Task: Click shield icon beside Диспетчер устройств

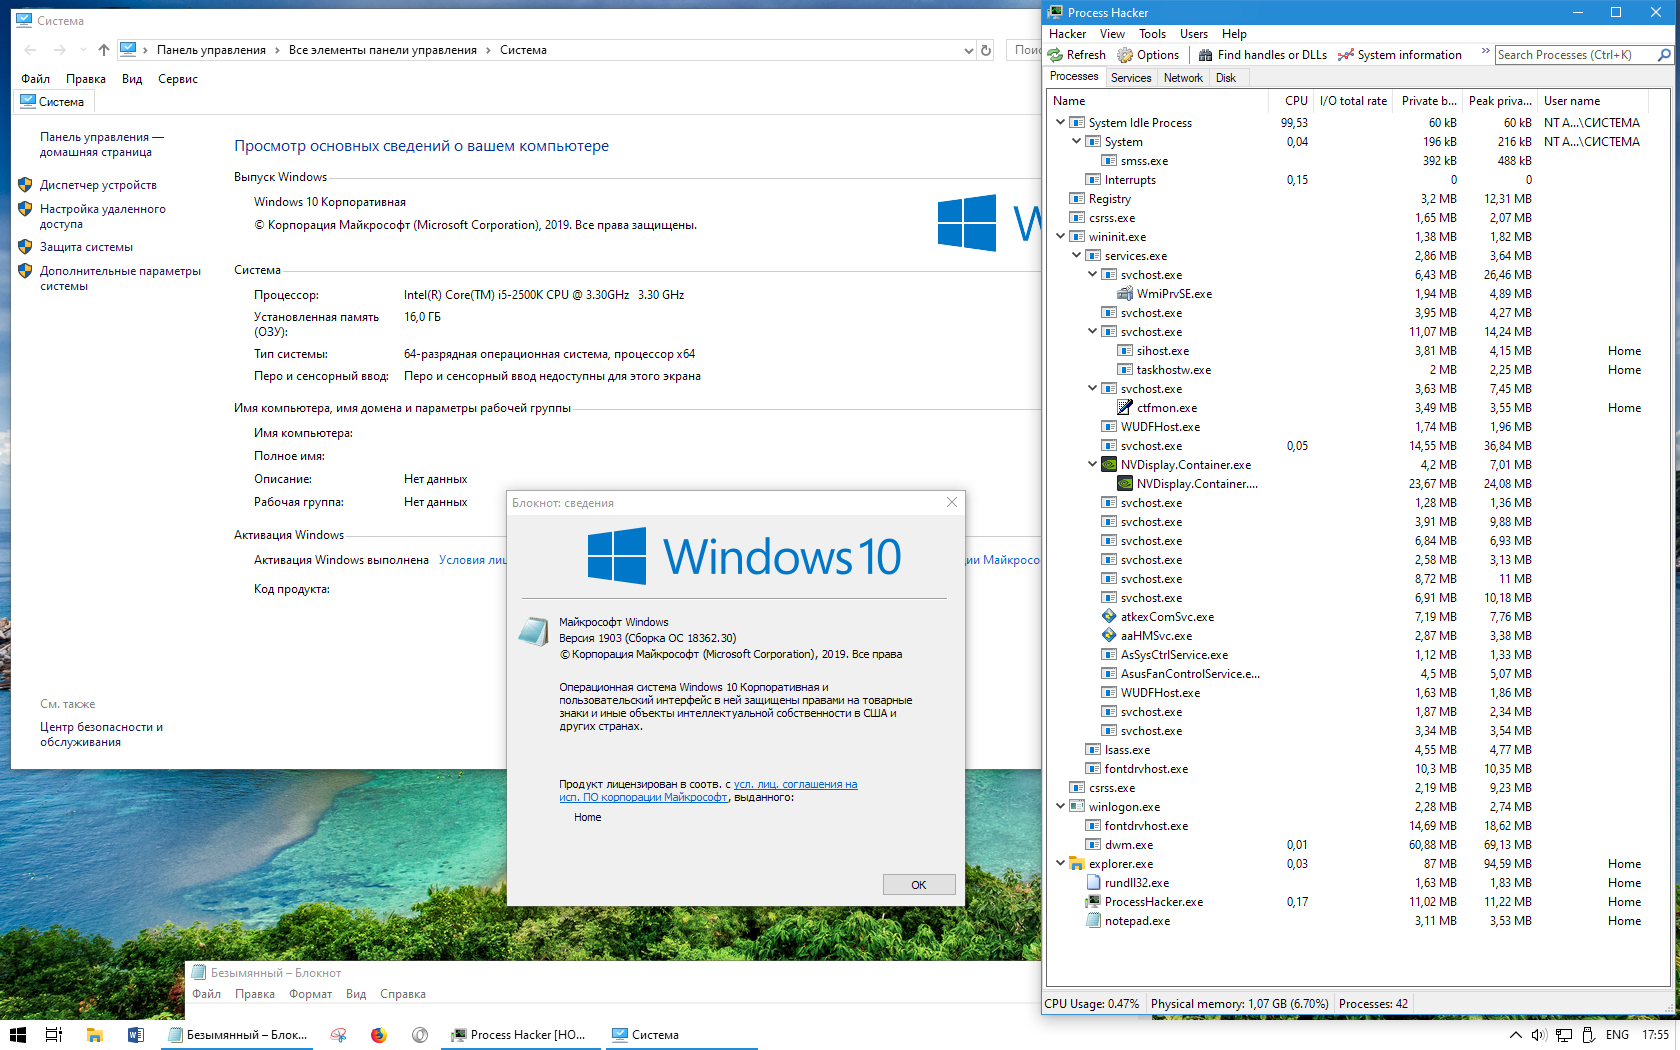Action: pyautogui.click(x=25, y=185)
